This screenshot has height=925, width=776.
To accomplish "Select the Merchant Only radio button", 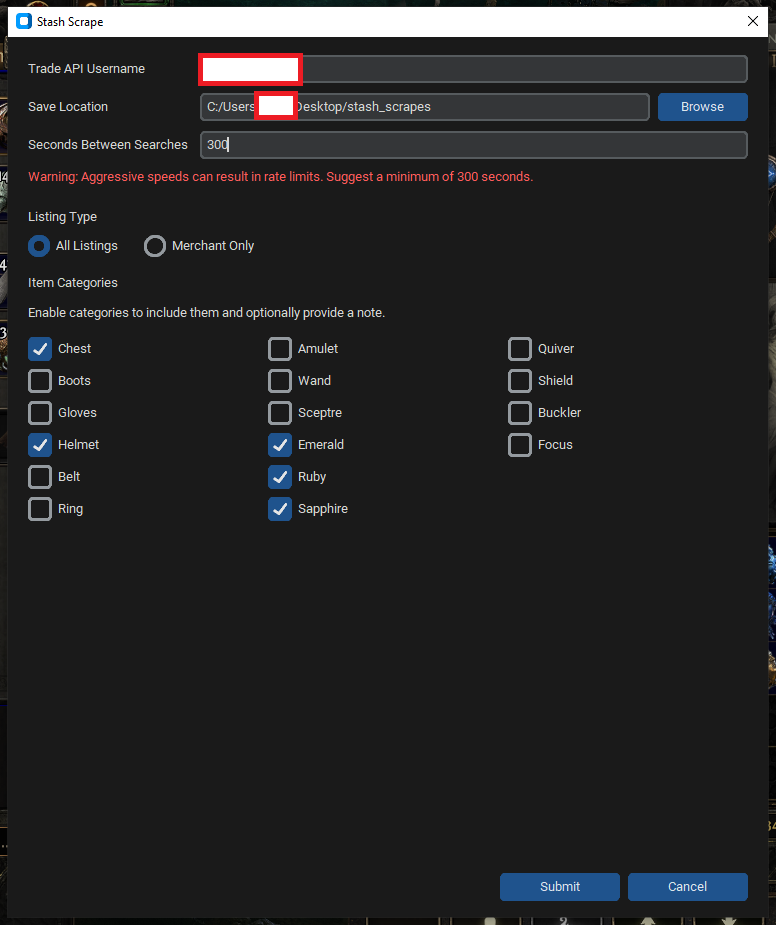I will pyautogui.click(x=155, y=246).
